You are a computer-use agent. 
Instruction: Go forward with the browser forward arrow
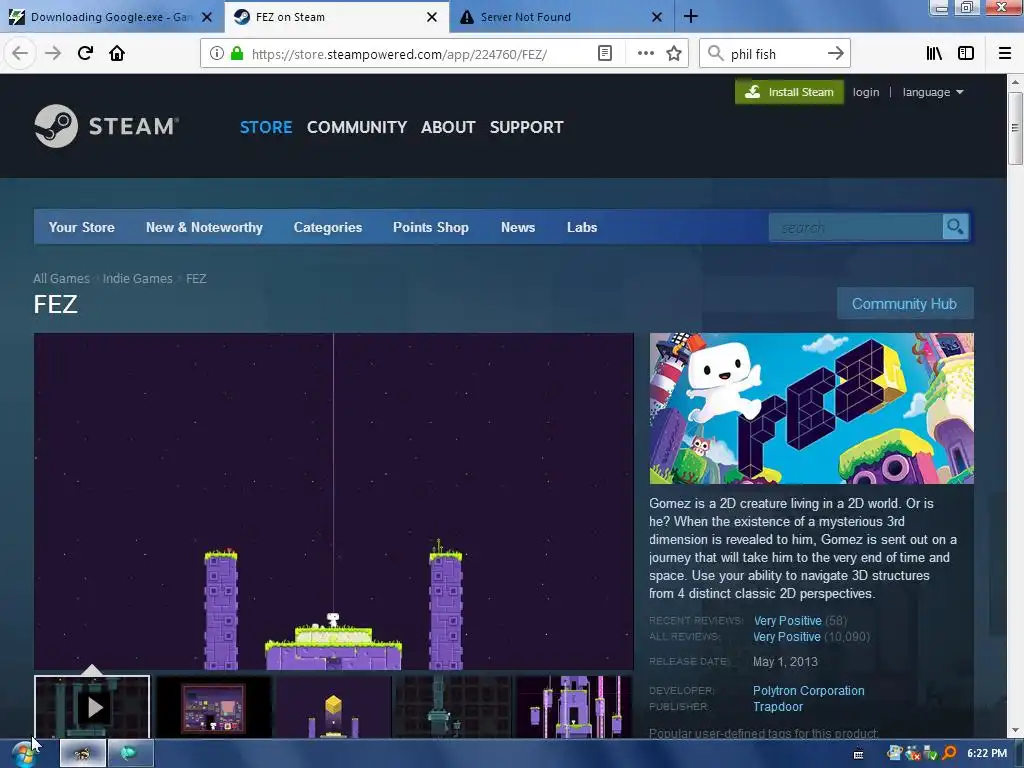point(53,53)
